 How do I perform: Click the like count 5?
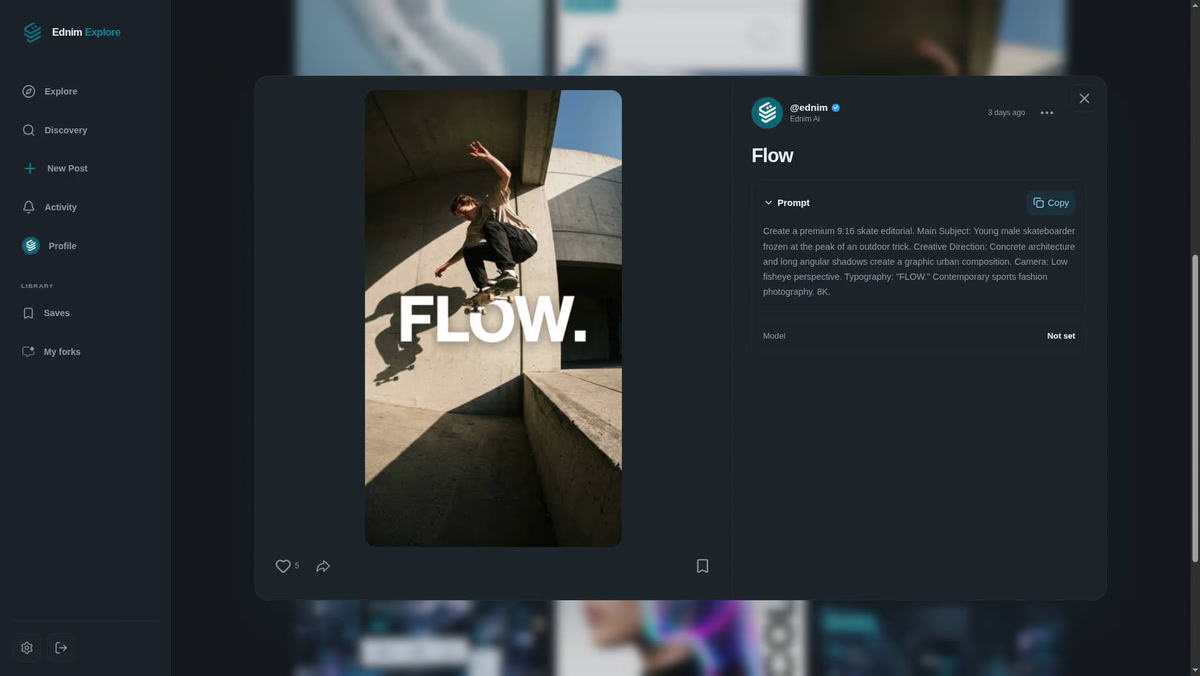pos(297,566)
